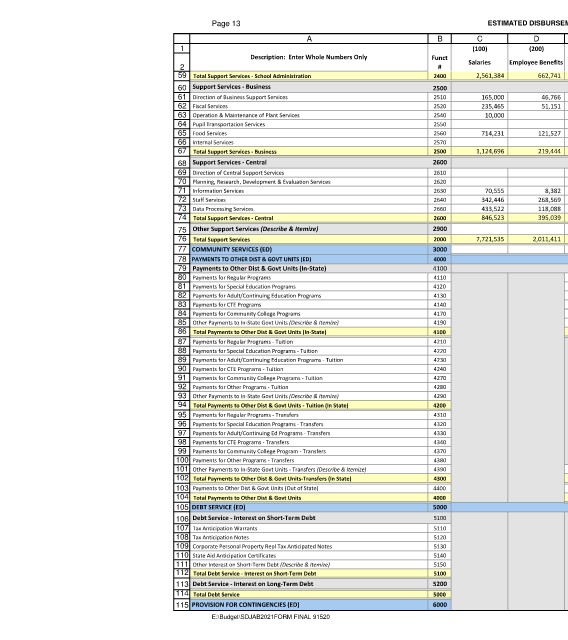Click the value 10,000
The width and height of the screenshot is (568, 640).
479,115
